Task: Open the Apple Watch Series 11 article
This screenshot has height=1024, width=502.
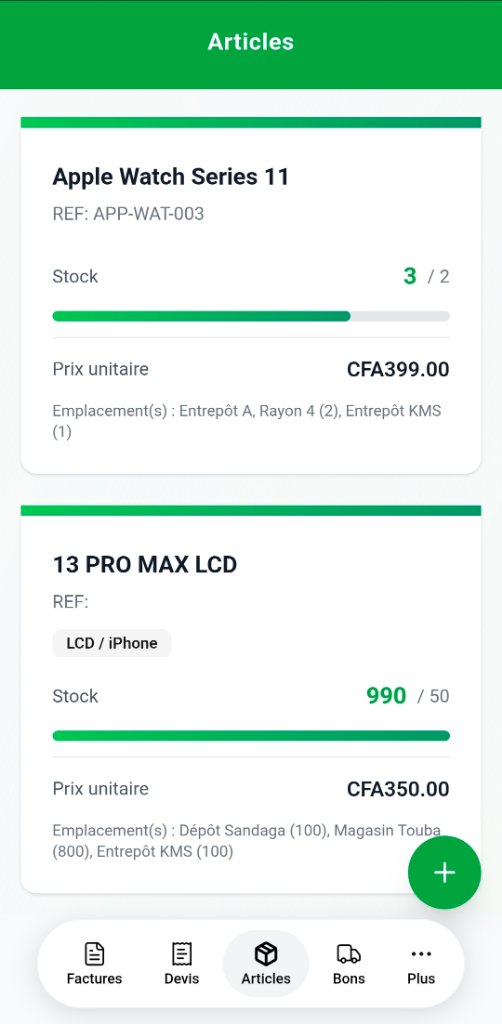Action: click(x=251, y=296)
